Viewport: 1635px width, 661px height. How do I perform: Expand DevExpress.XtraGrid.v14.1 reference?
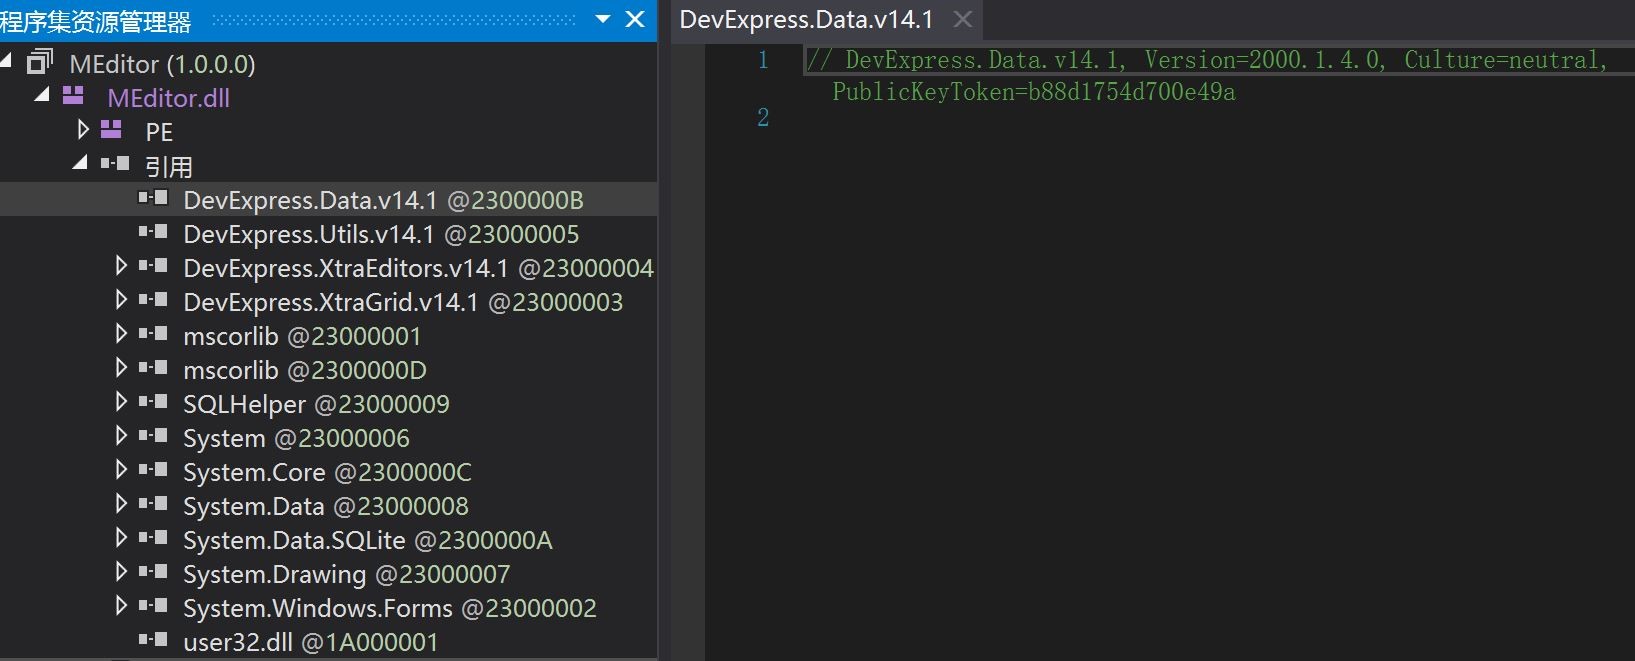click(121, 299)
